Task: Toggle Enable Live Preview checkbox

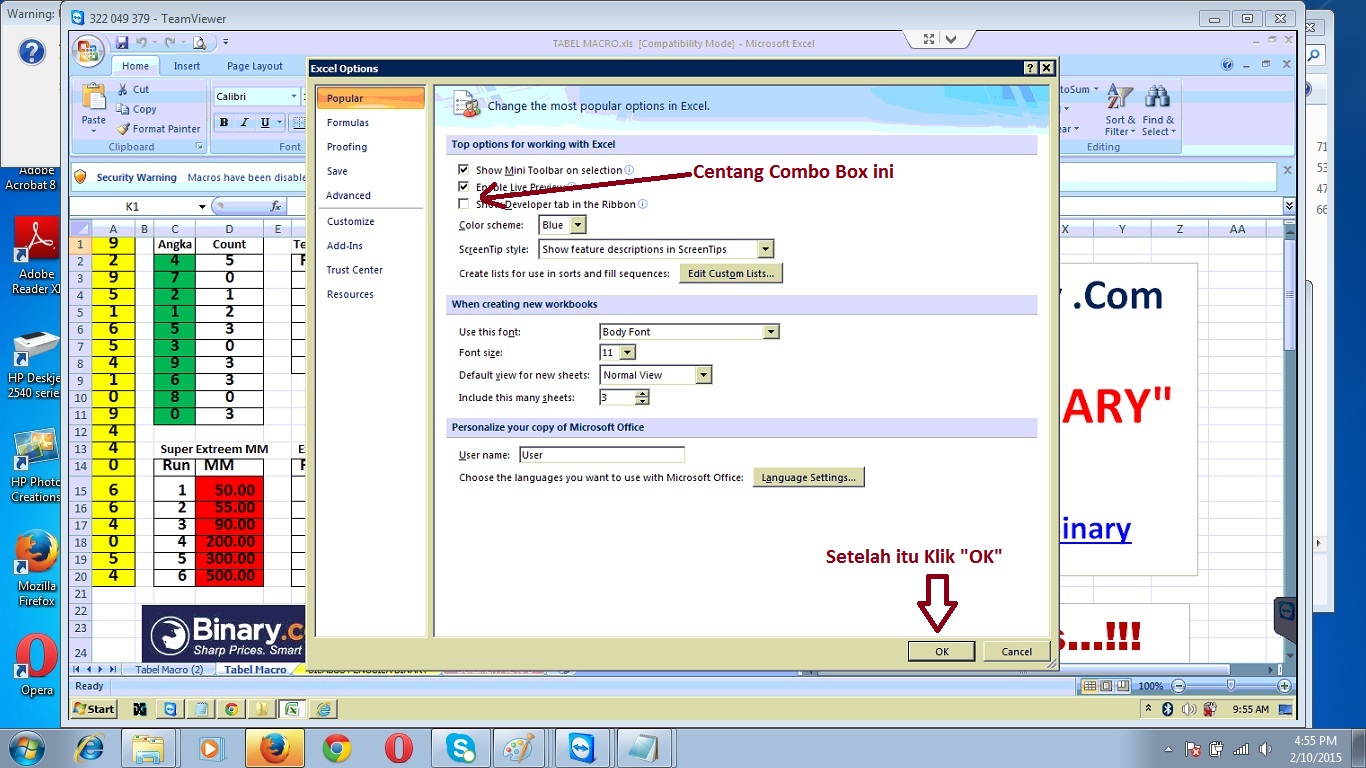Action: coord(463,187)
